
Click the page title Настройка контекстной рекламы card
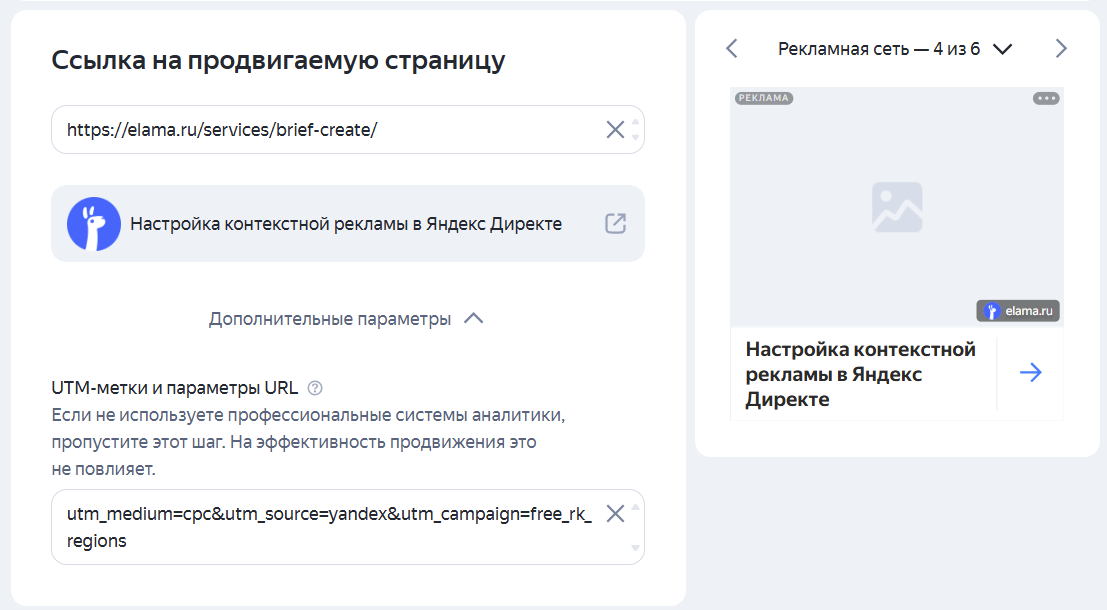pyautogui.click(x=347, y=224)
